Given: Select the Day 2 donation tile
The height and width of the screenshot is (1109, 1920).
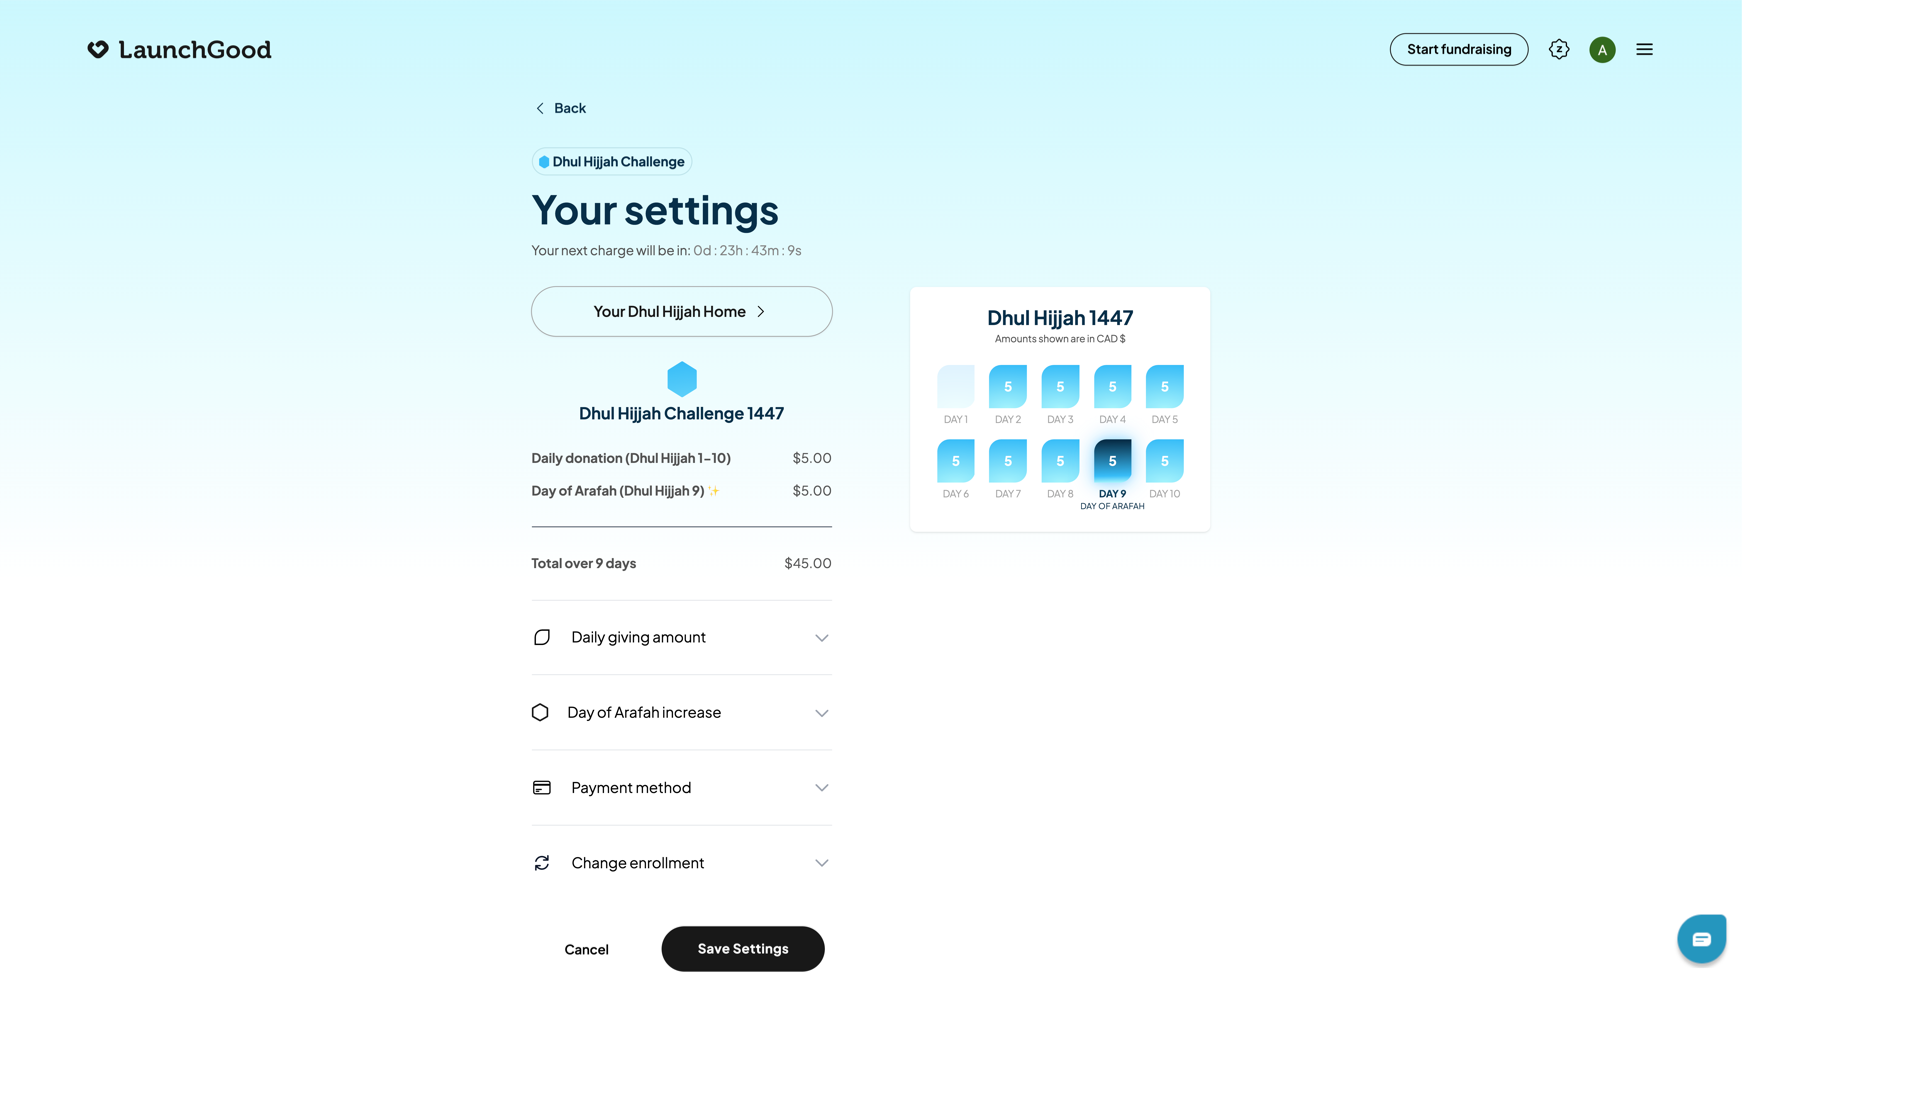Looking at the screenshot, I should tap(1008, 386).
